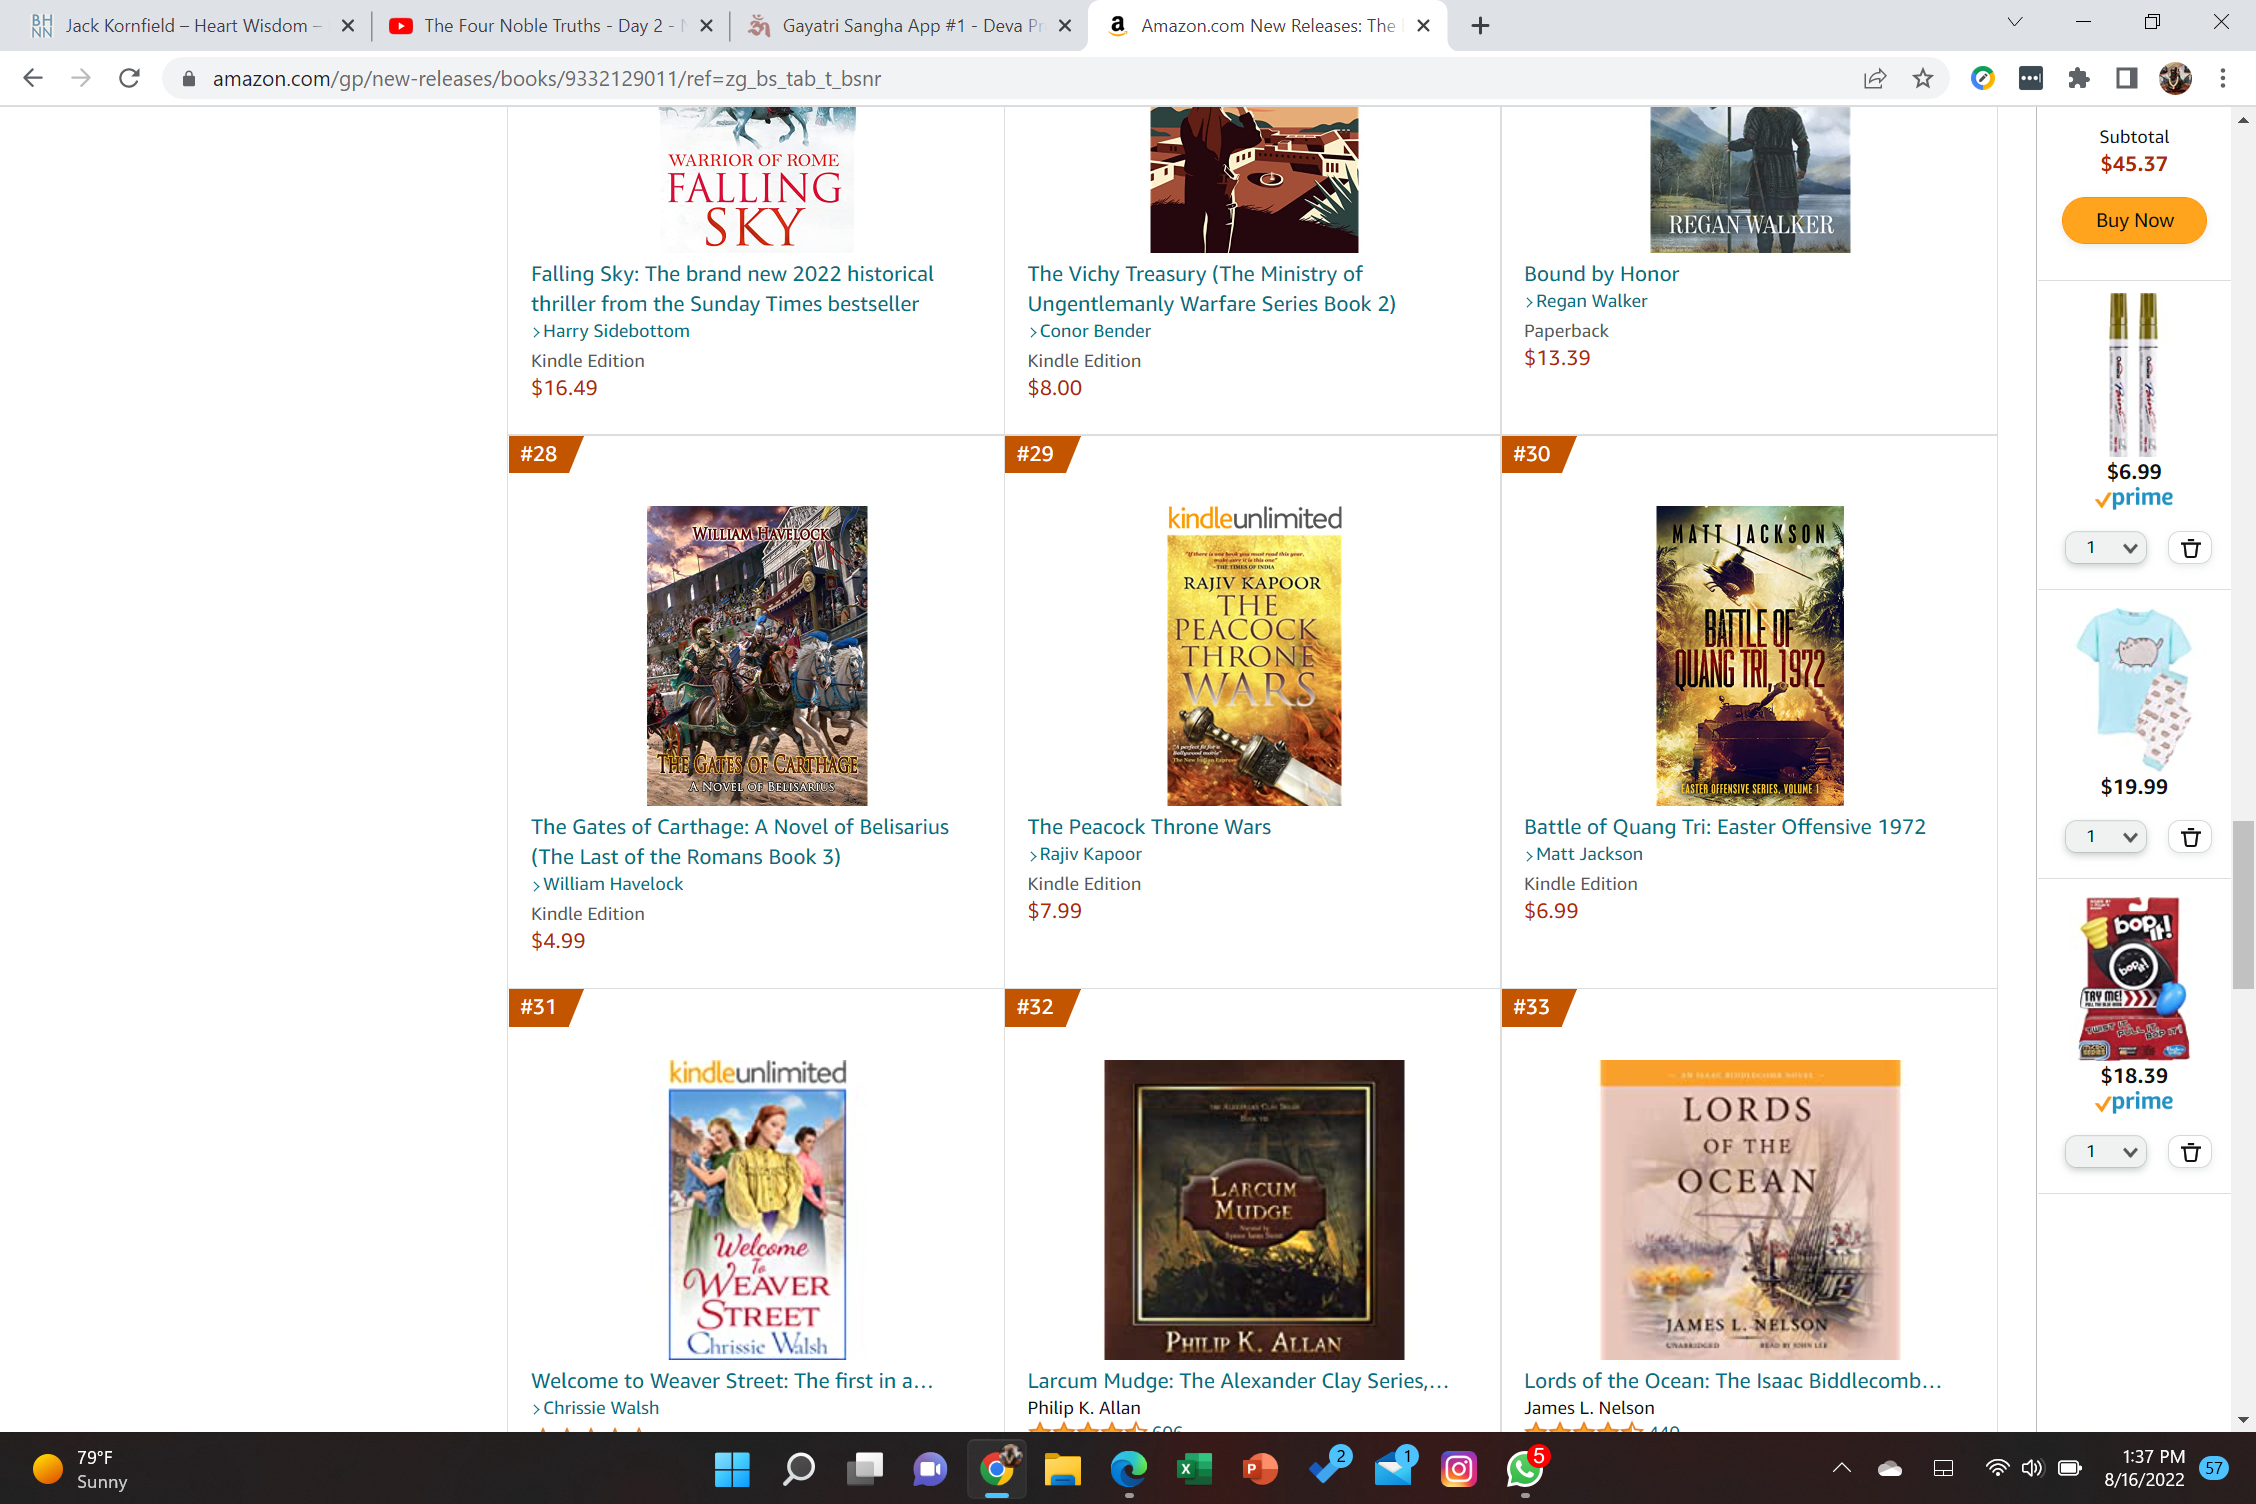This screenshot has height=1504, width=2256.
Task: Open The Gates of Carthage title link
Action: coord(739,842)
